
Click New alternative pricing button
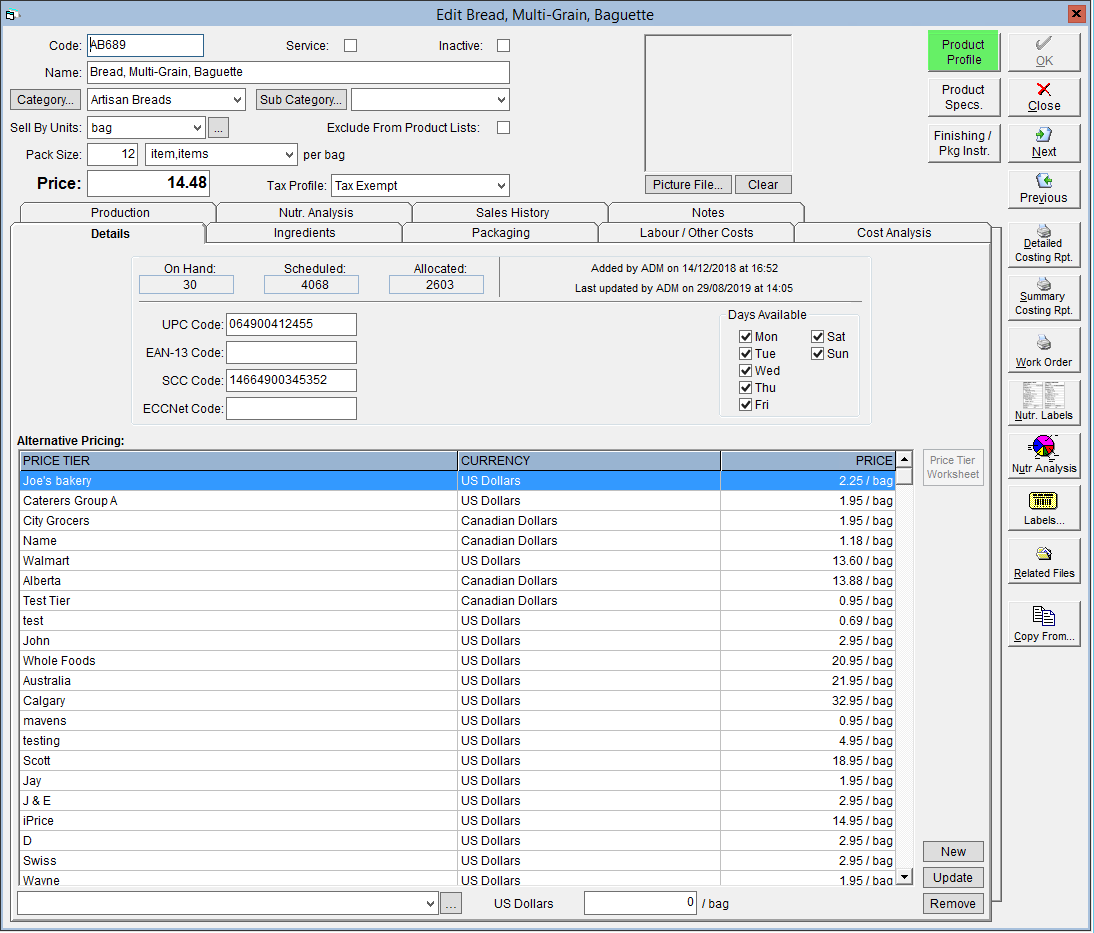953,852
